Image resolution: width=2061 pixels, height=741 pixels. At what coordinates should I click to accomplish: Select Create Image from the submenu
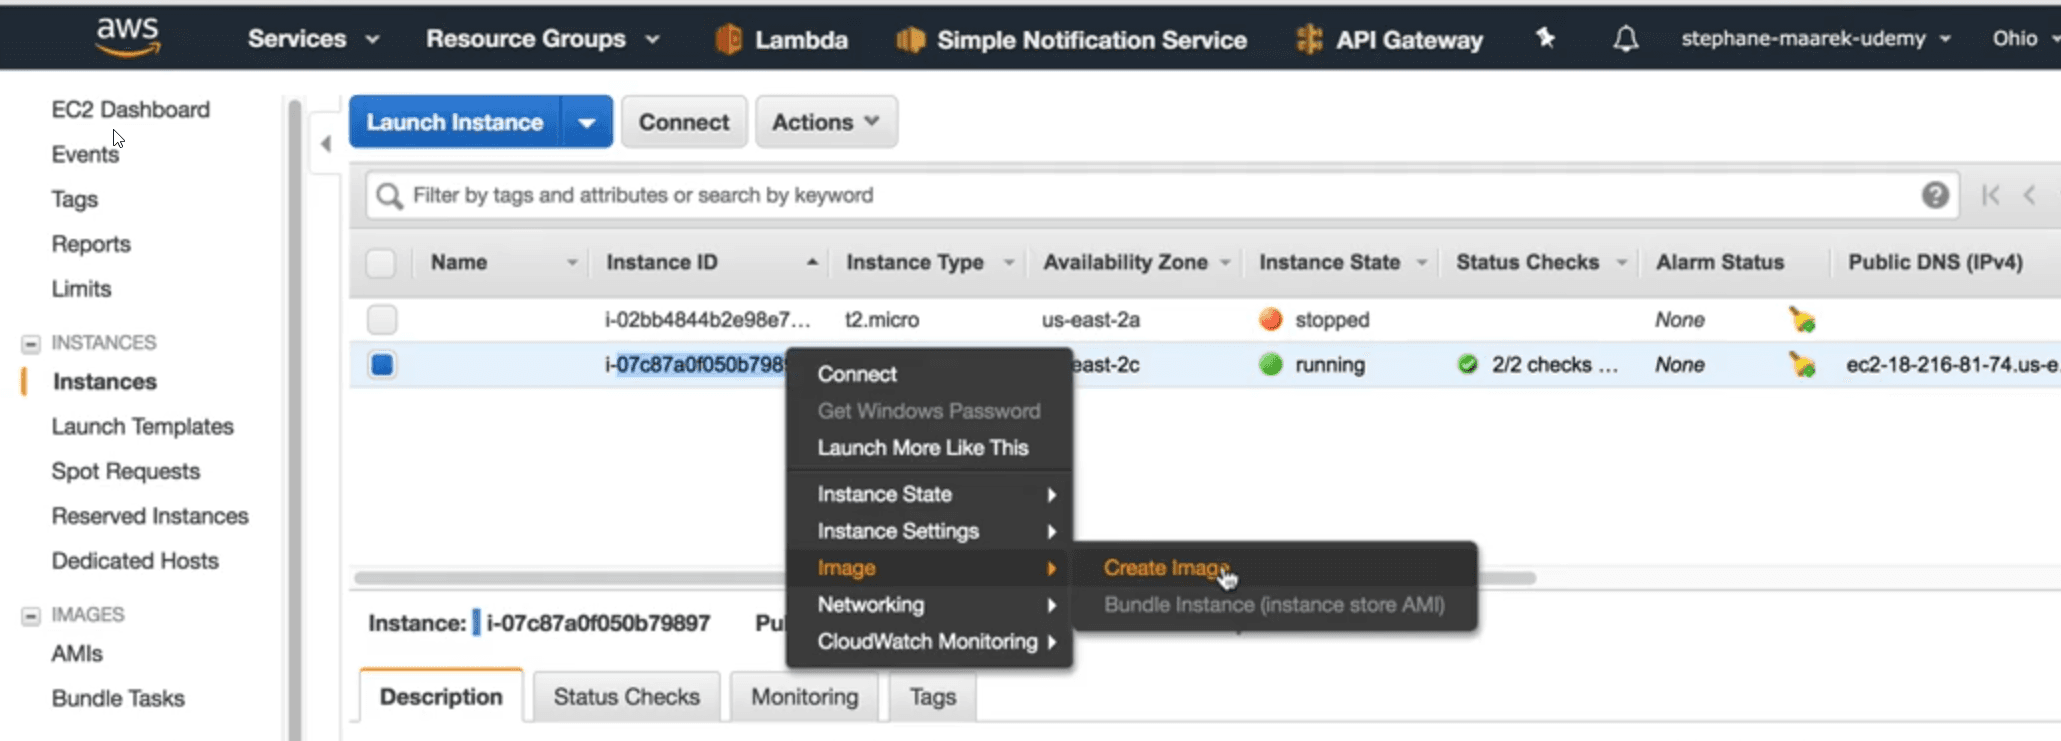[1165, 568]
